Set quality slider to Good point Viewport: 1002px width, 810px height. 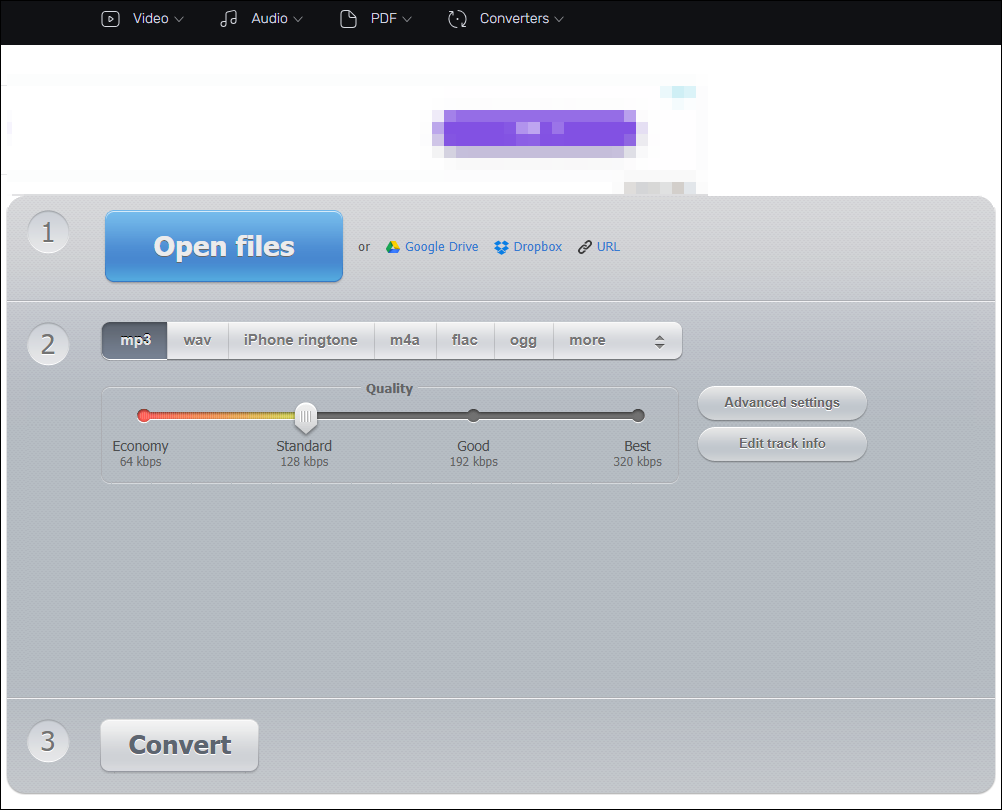click(x=473, y=416)
